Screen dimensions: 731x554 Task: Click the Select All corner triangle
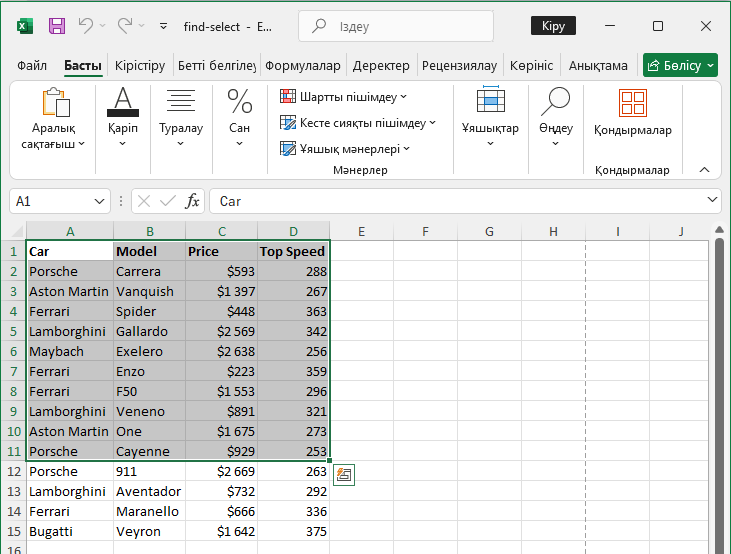click(17, 231)
